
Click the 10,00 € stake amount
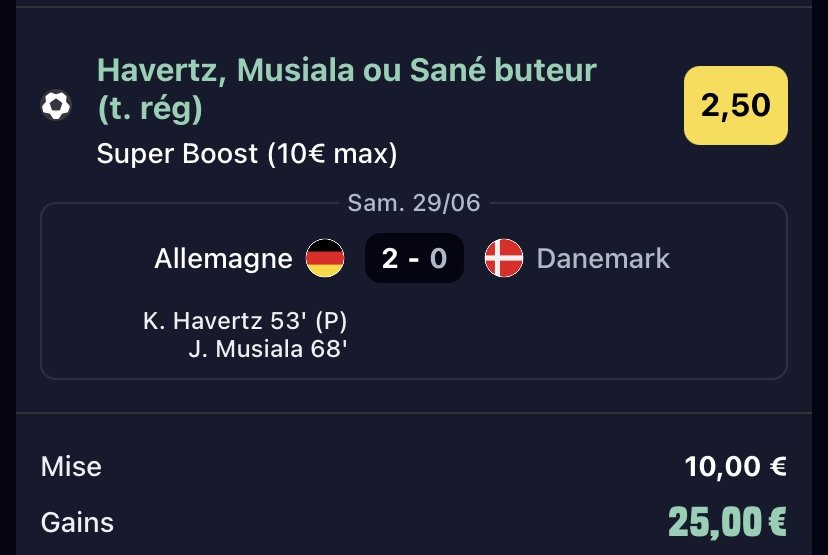(x=736, y=467)
